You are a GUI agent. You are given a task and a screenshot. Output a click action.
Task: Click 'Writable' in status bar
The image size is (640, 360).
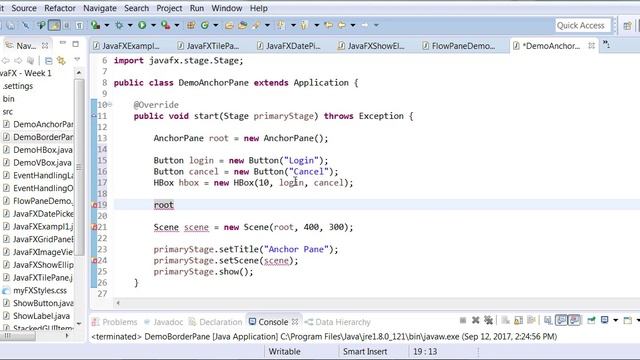pyautogui.click(x=284, y=351)
